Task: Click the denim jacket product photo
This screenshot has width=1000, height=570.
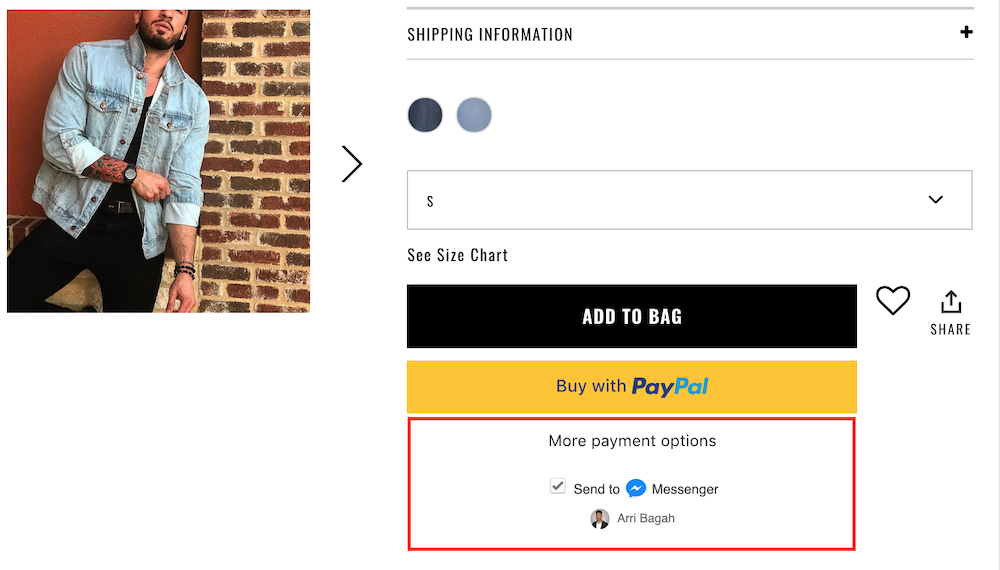Action: [158, 160]
